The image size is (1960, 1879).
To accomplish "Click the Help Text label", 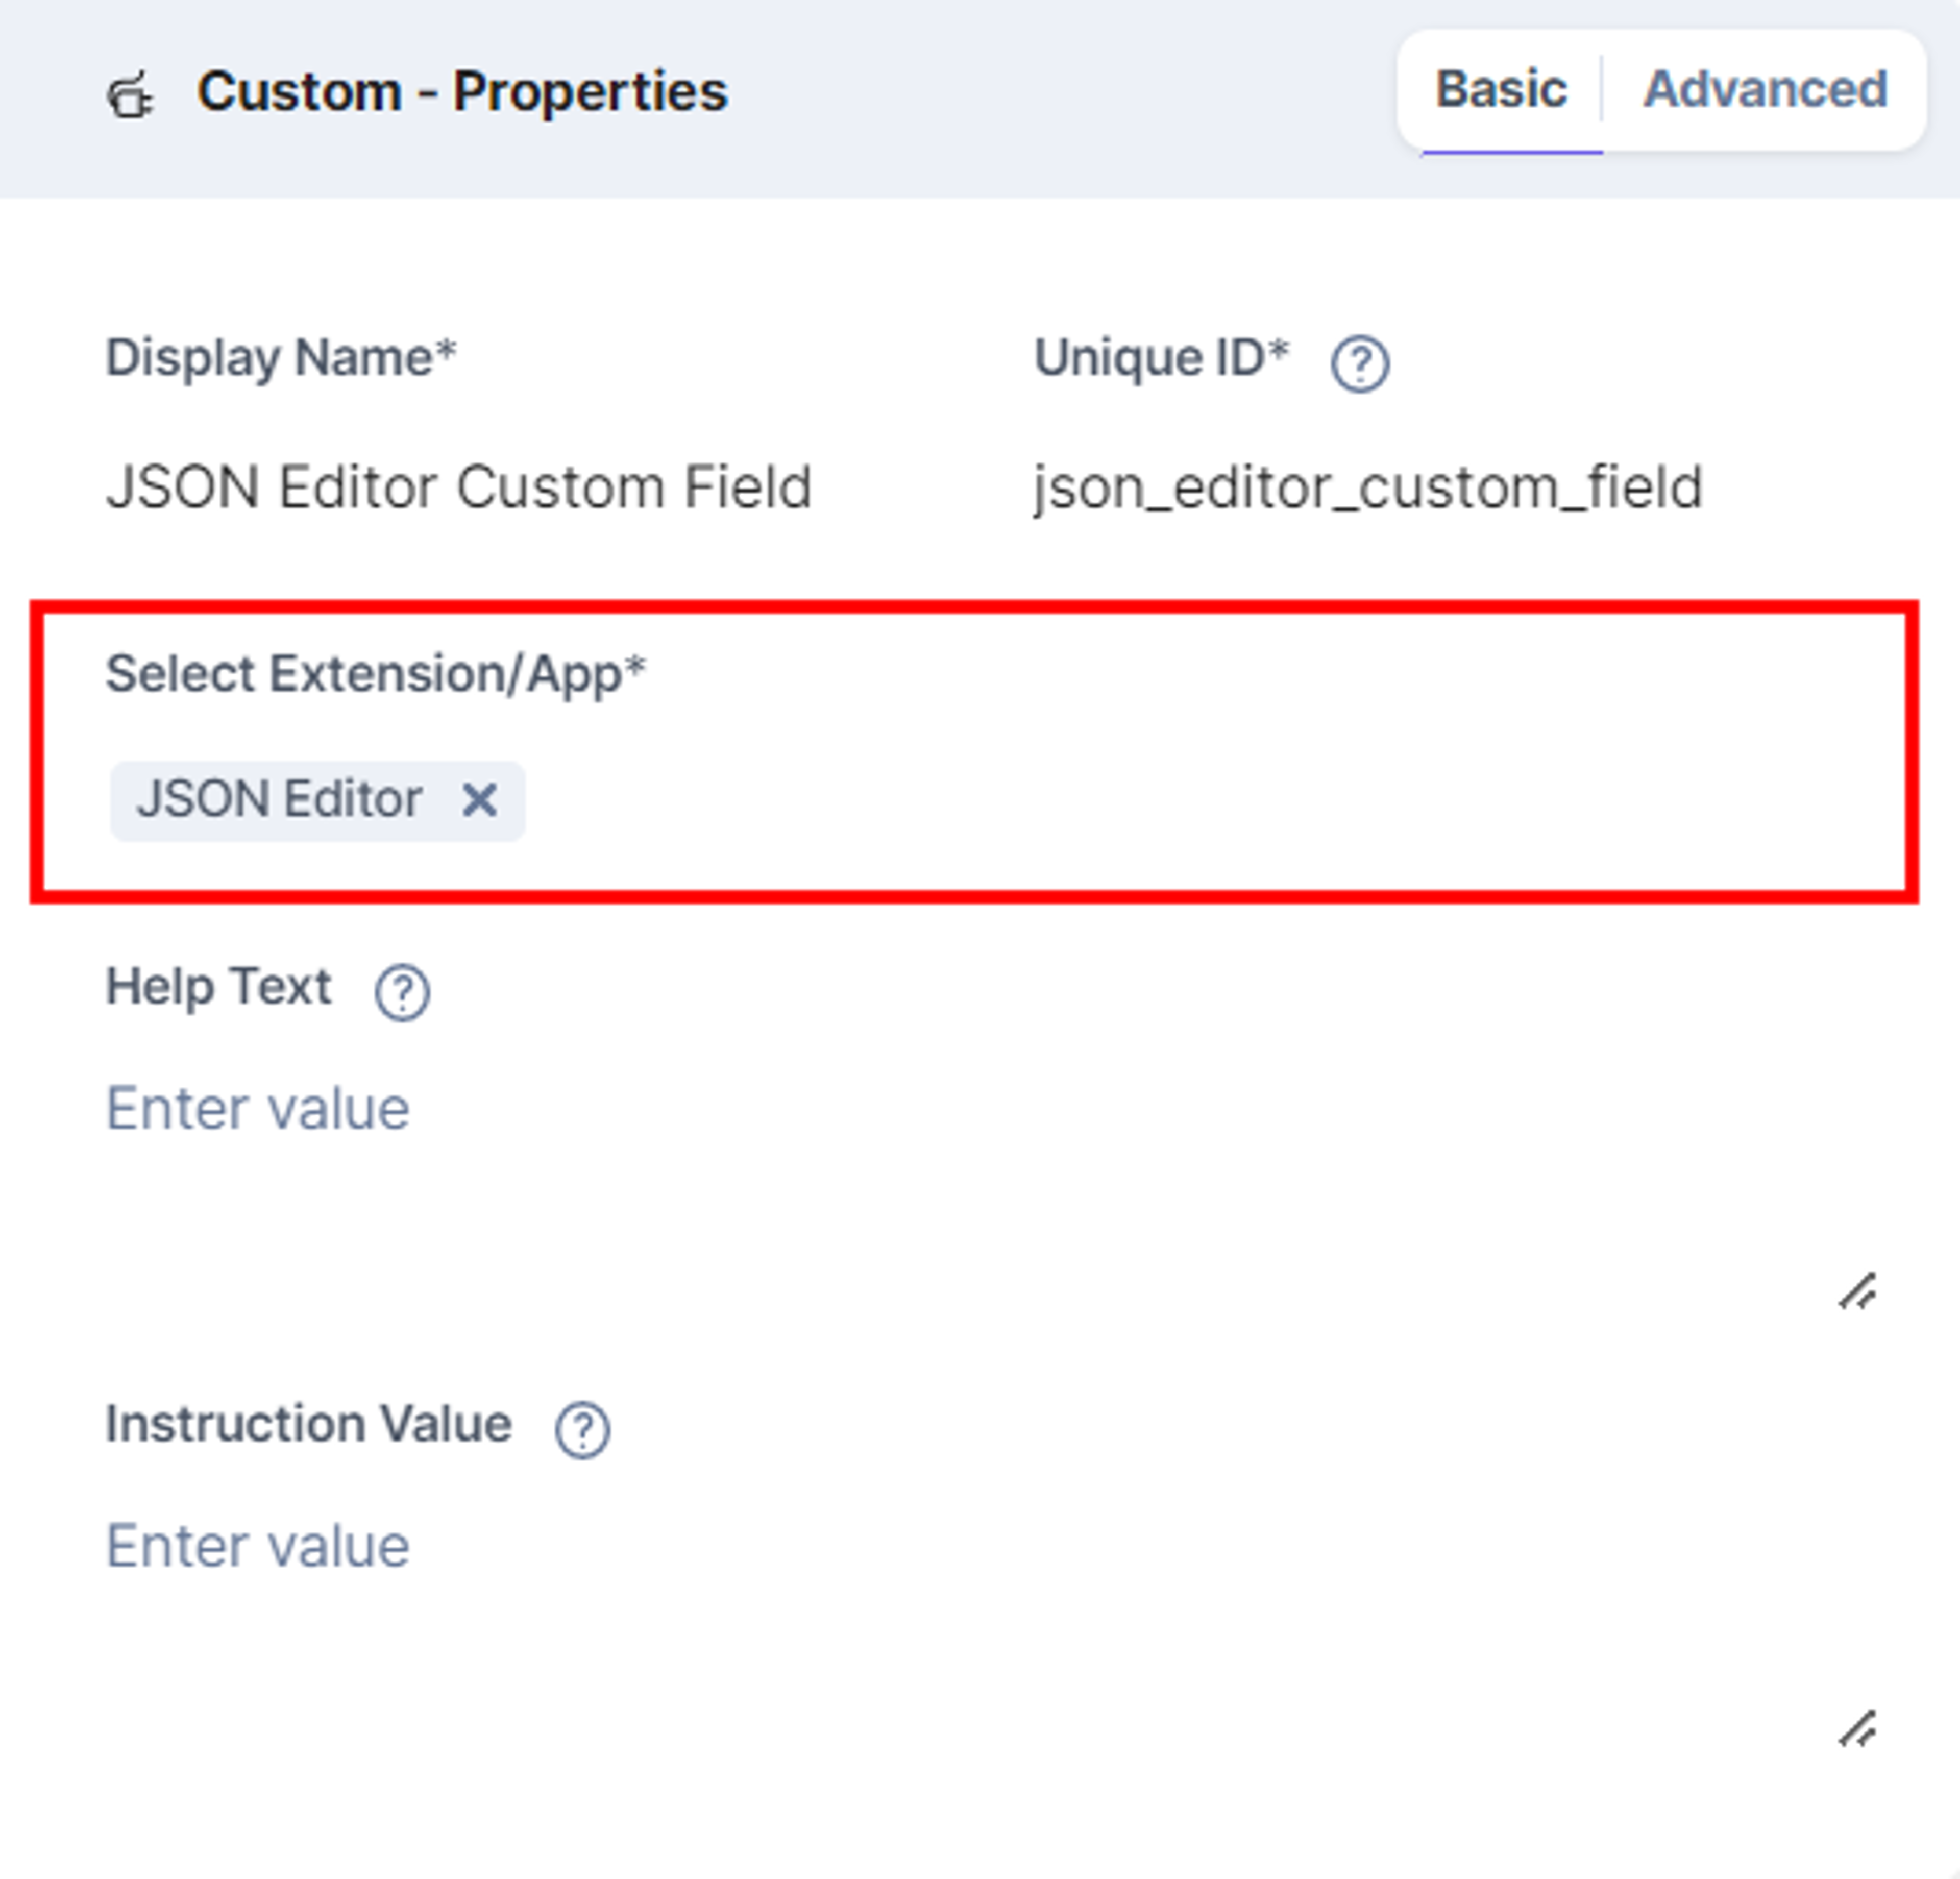I will [x=218, y=987].
